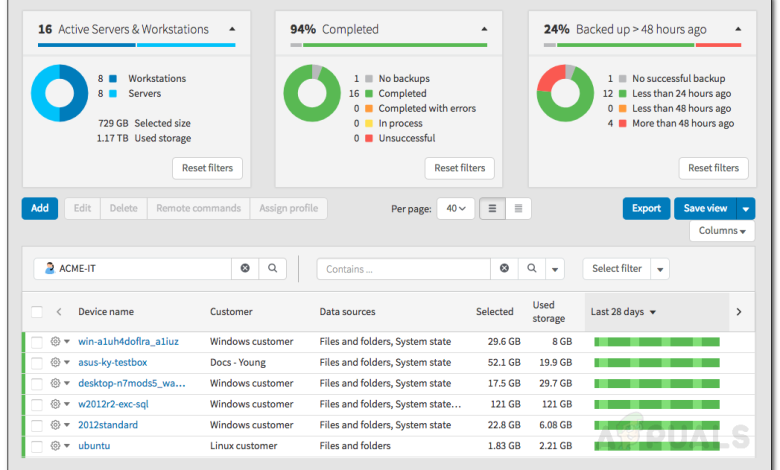Image resolution: width=780 pixels, height=470 pixels.
Task: Click the gear icon for asus-ky-testbox
Action: (x=55, y=362)
